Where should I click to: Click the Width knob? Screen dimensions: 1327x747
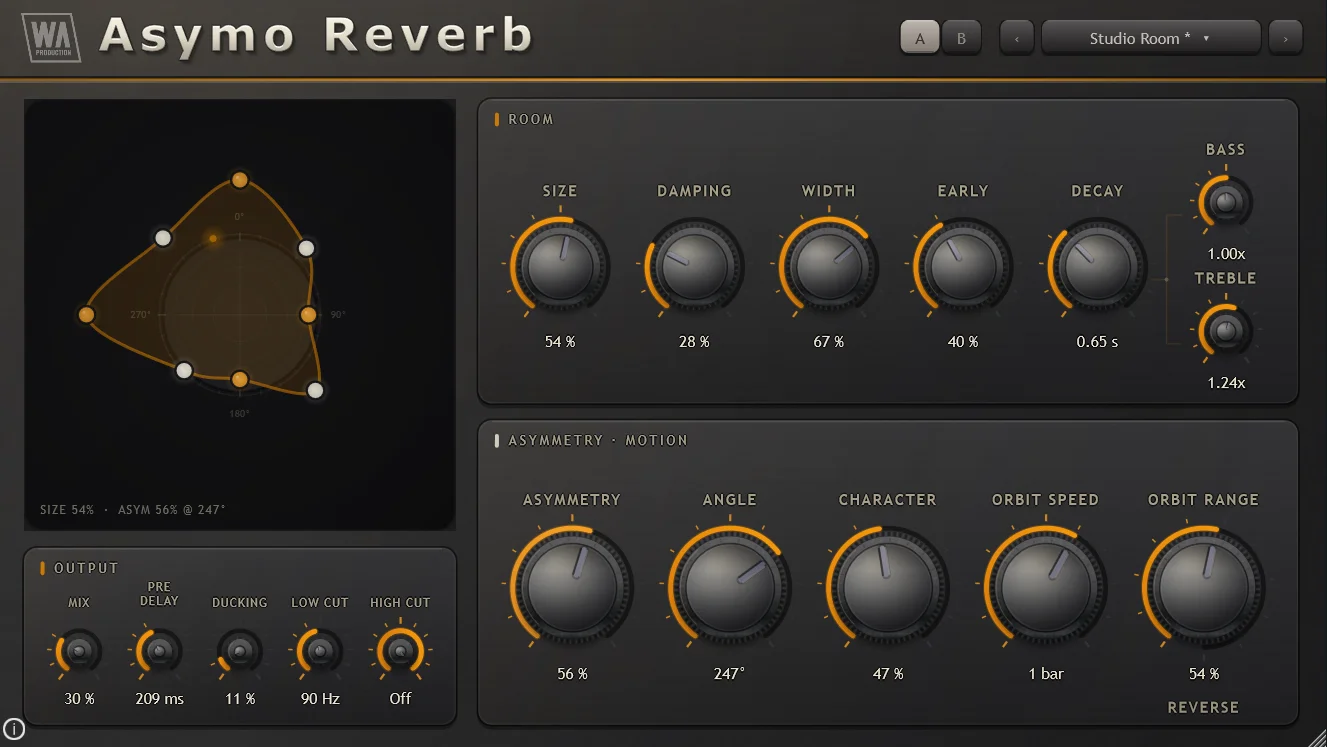click(829, 266)
